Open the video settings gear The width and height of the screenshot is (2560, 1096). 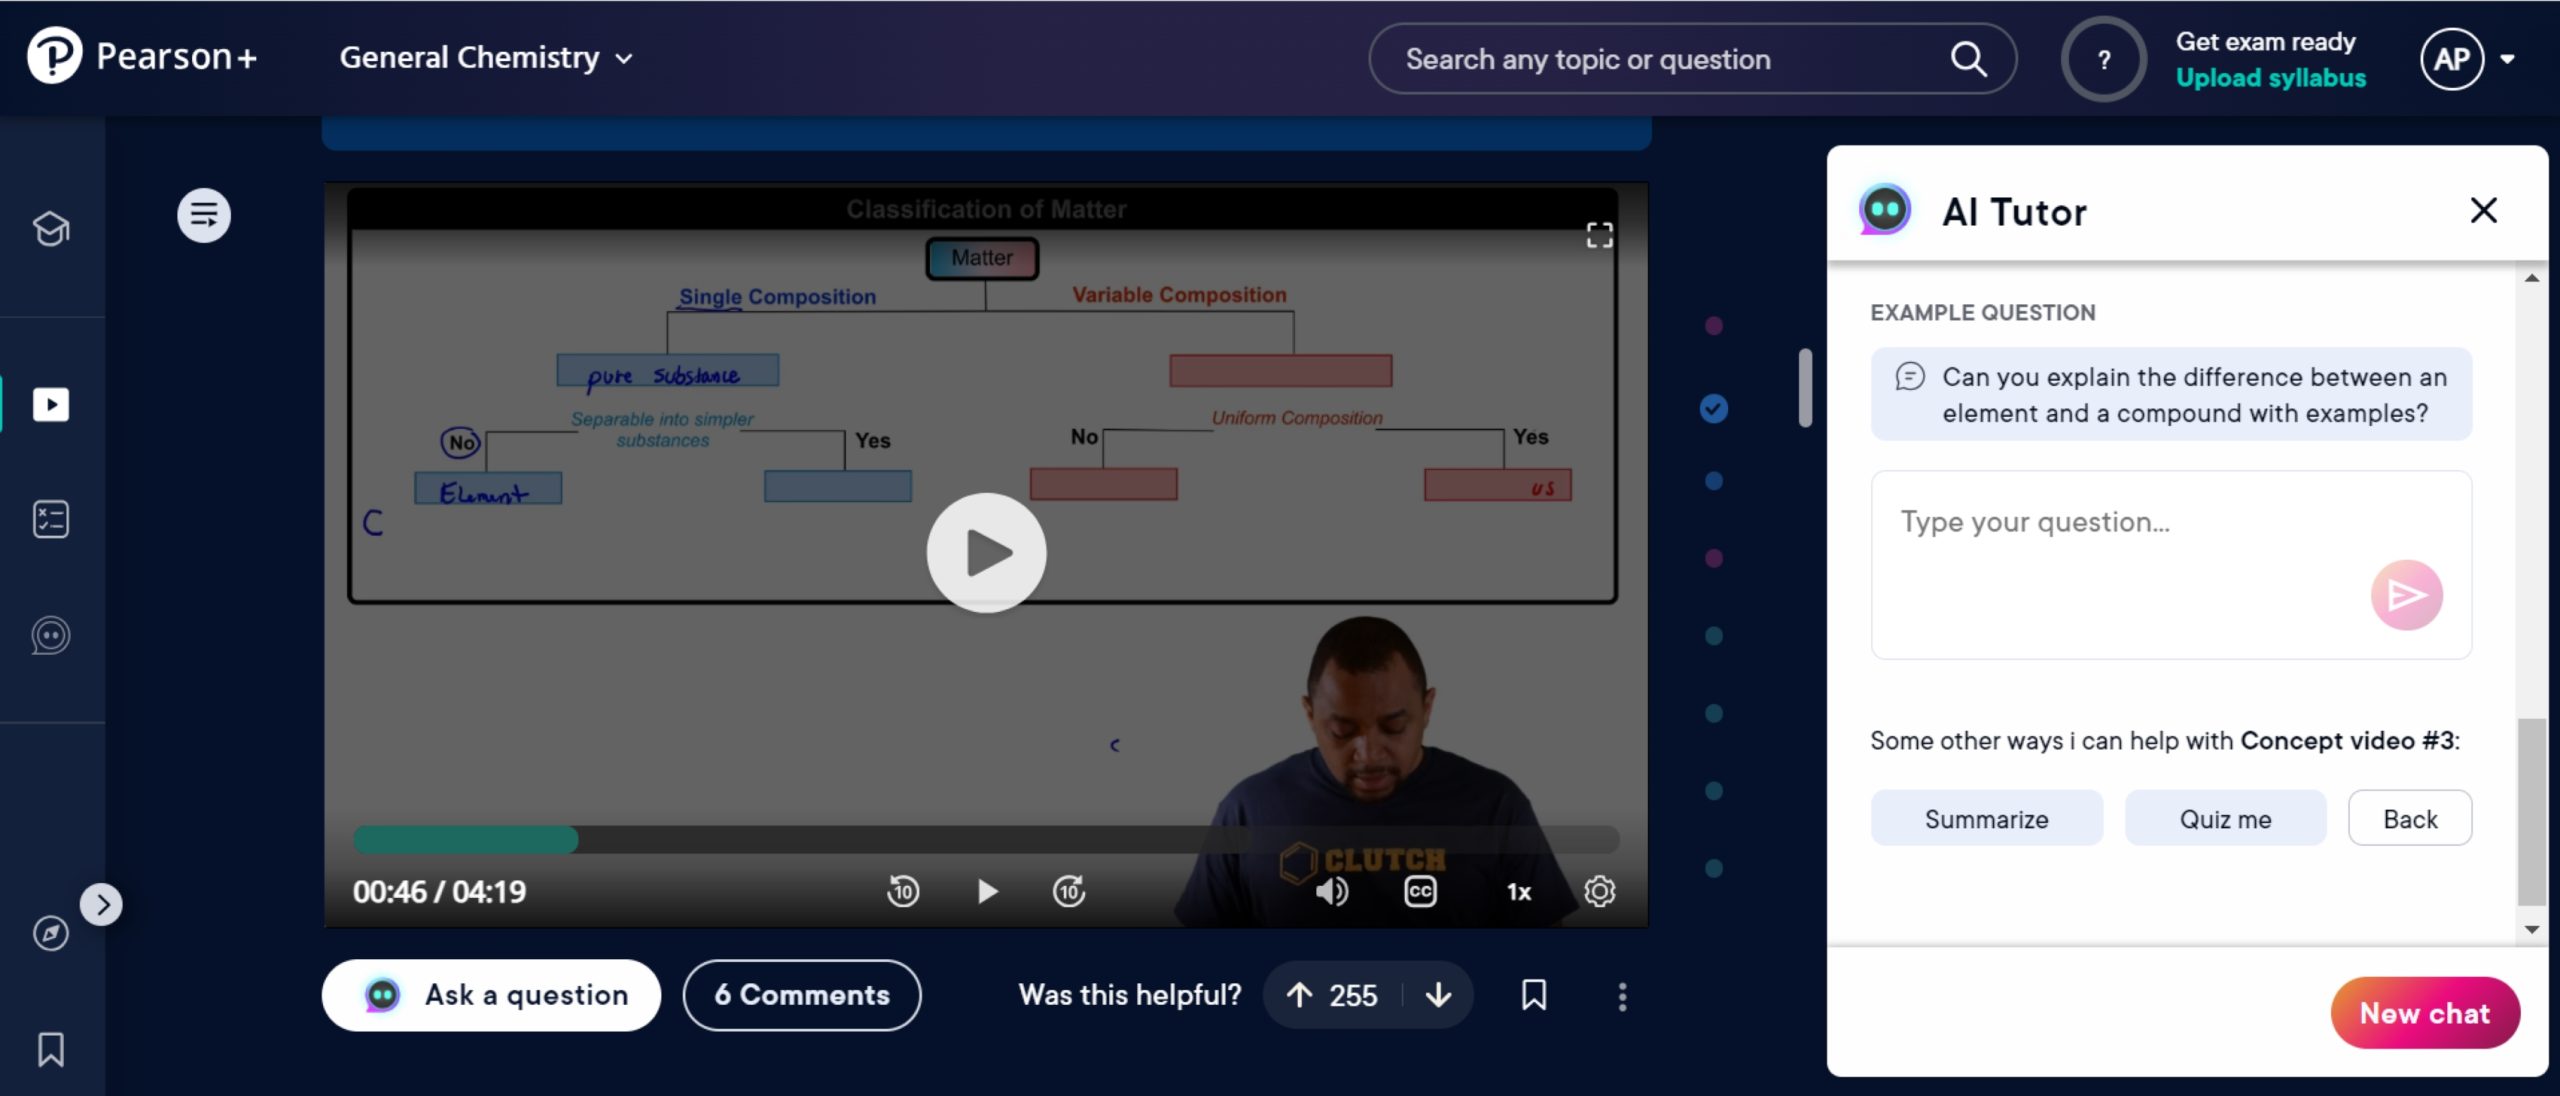1599,890
